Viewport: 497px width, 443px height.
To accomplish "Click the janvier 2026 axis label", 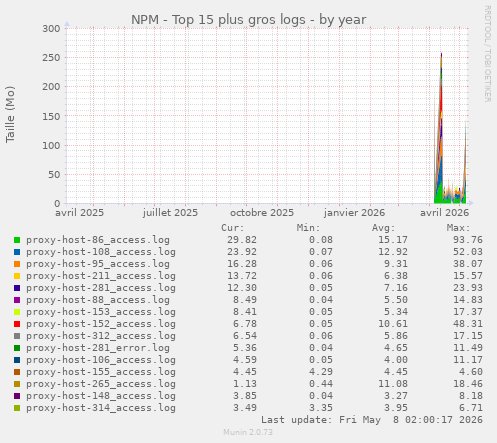I will pyautogui.click(x=354, y=213).
